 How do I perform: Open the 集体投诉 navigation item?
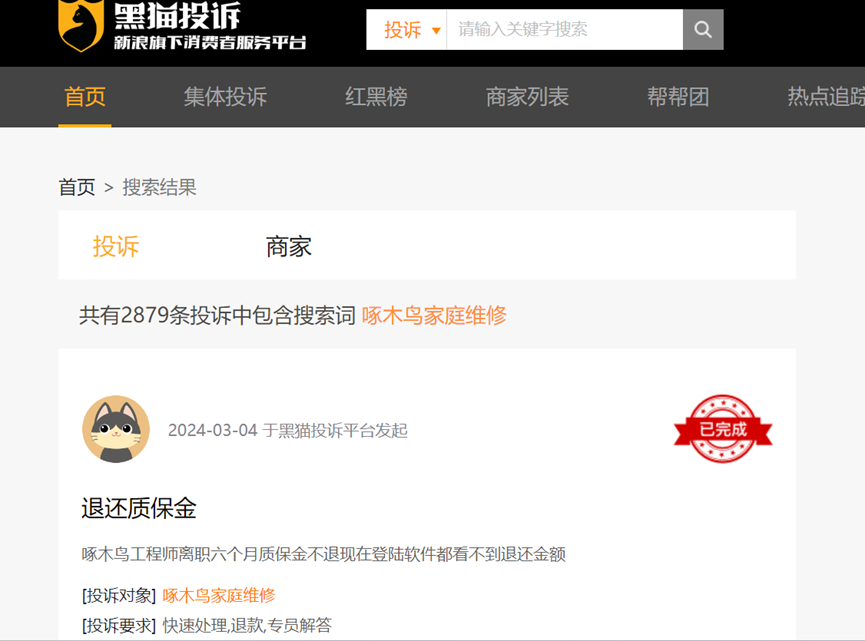coord(225,97)
